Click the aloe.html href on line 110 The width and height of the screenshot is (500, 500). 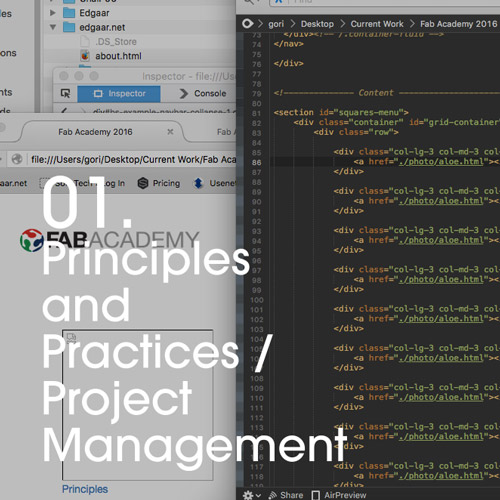pos(441,397)
